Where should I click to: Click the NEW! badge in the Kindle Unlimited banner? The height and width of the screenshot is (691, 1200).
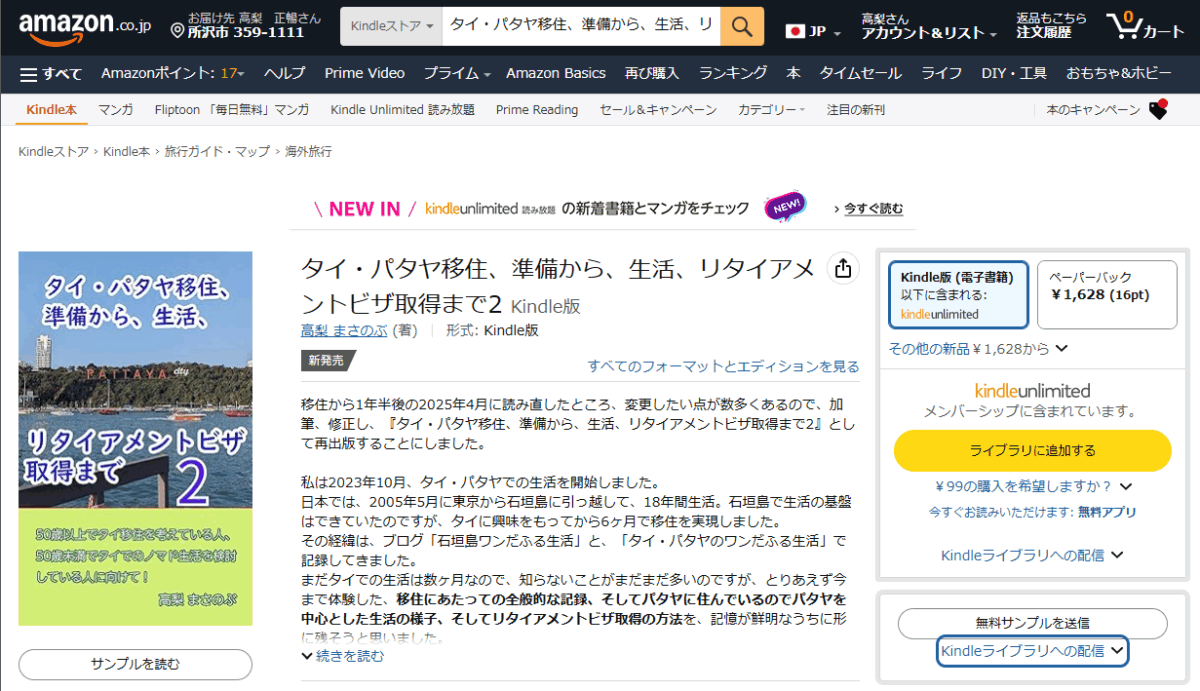tap(785, 208)
